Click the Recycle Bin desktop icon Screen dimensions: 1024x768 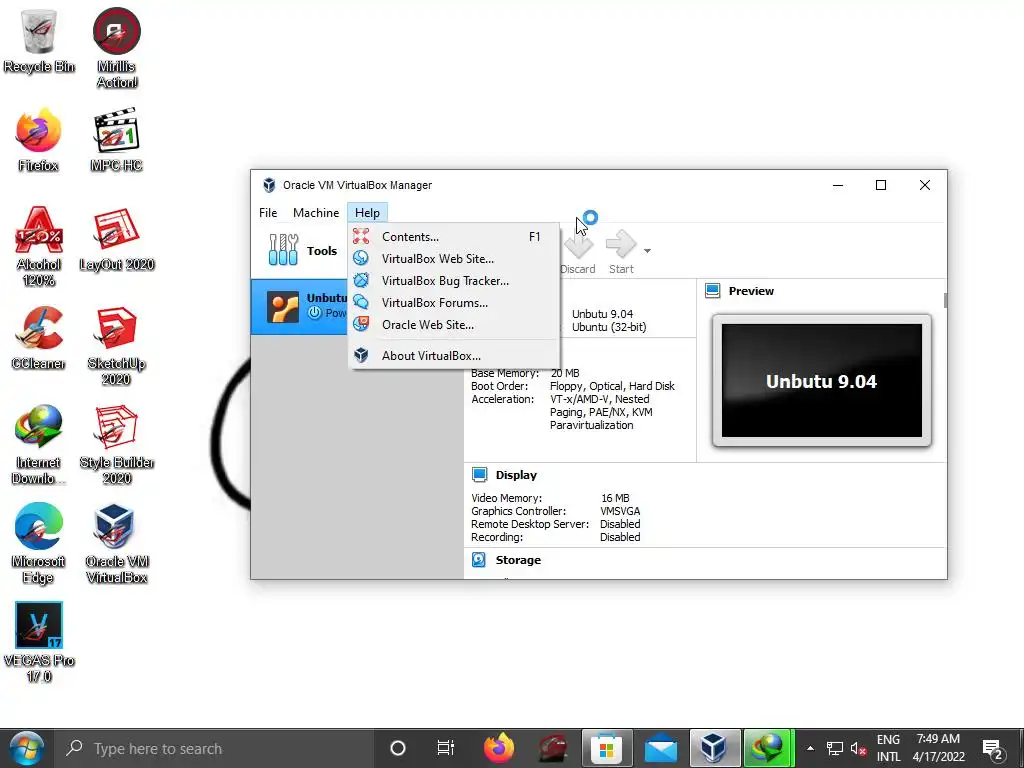pos(39,40)
